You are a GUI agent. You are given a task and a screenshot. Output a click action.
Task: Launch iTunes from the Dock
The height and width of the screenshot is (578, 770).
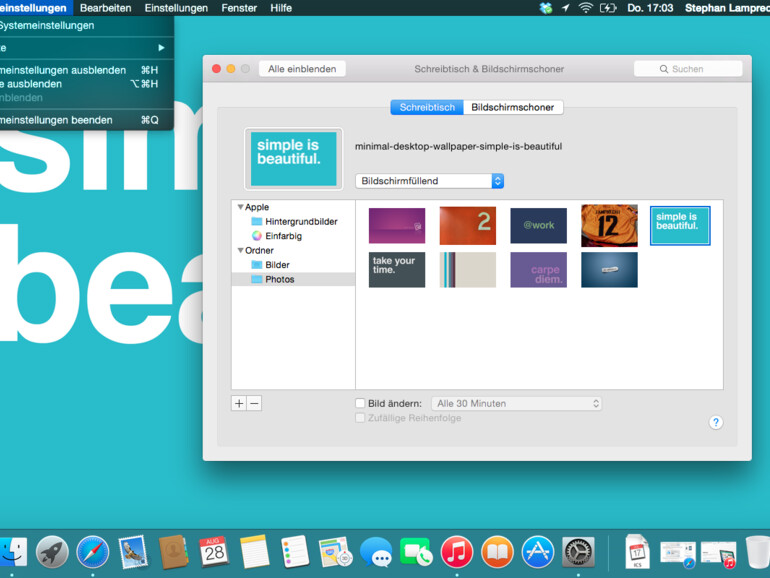[456, 552]
